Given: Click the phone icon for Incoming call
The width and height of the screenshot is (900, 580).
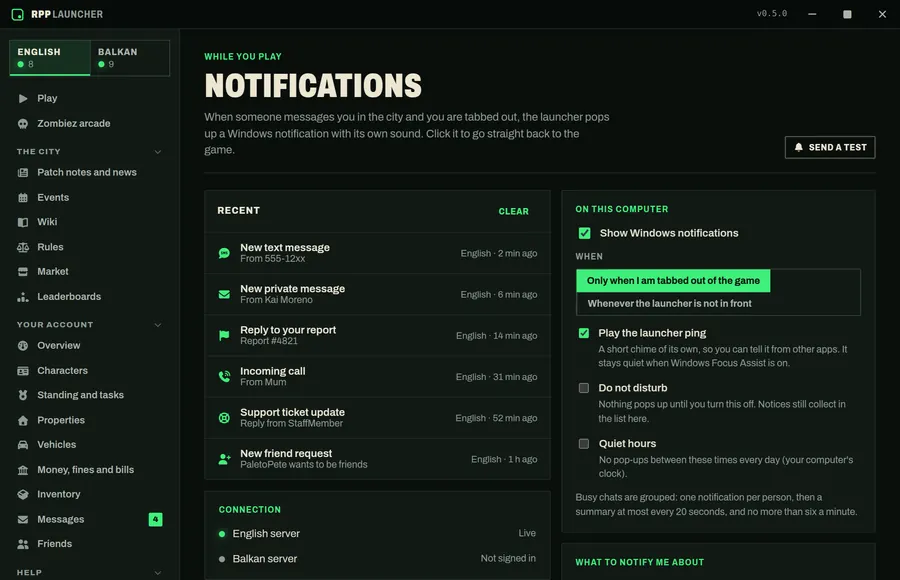Looking at the screenshot, I should tap(224, 377).
